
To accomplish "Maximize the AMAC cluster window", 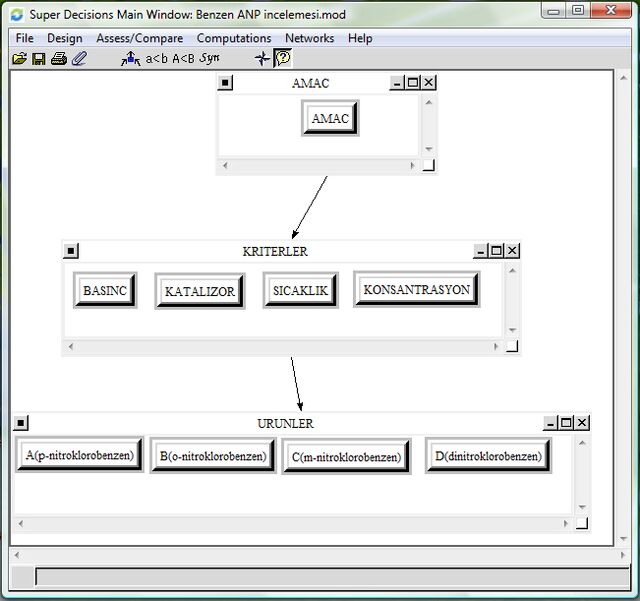I will click(413, 83).
